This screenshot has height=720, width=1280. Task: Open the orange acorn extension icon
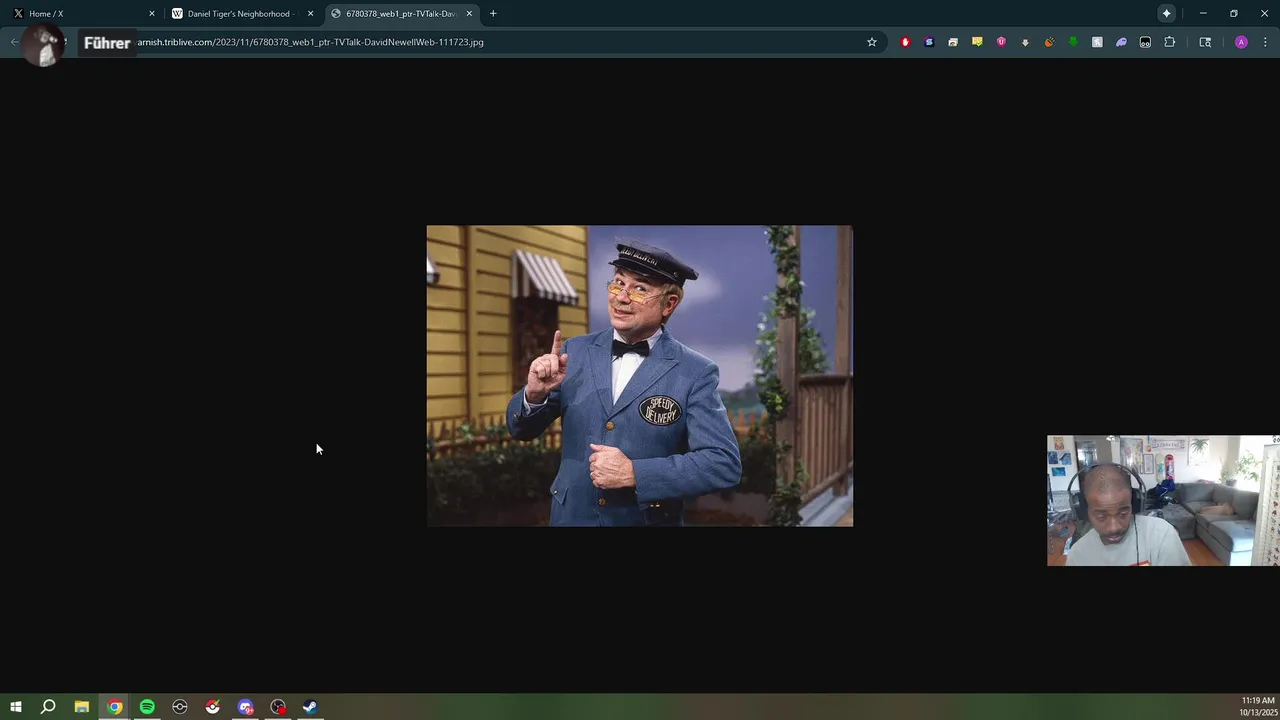point(1049,42)
